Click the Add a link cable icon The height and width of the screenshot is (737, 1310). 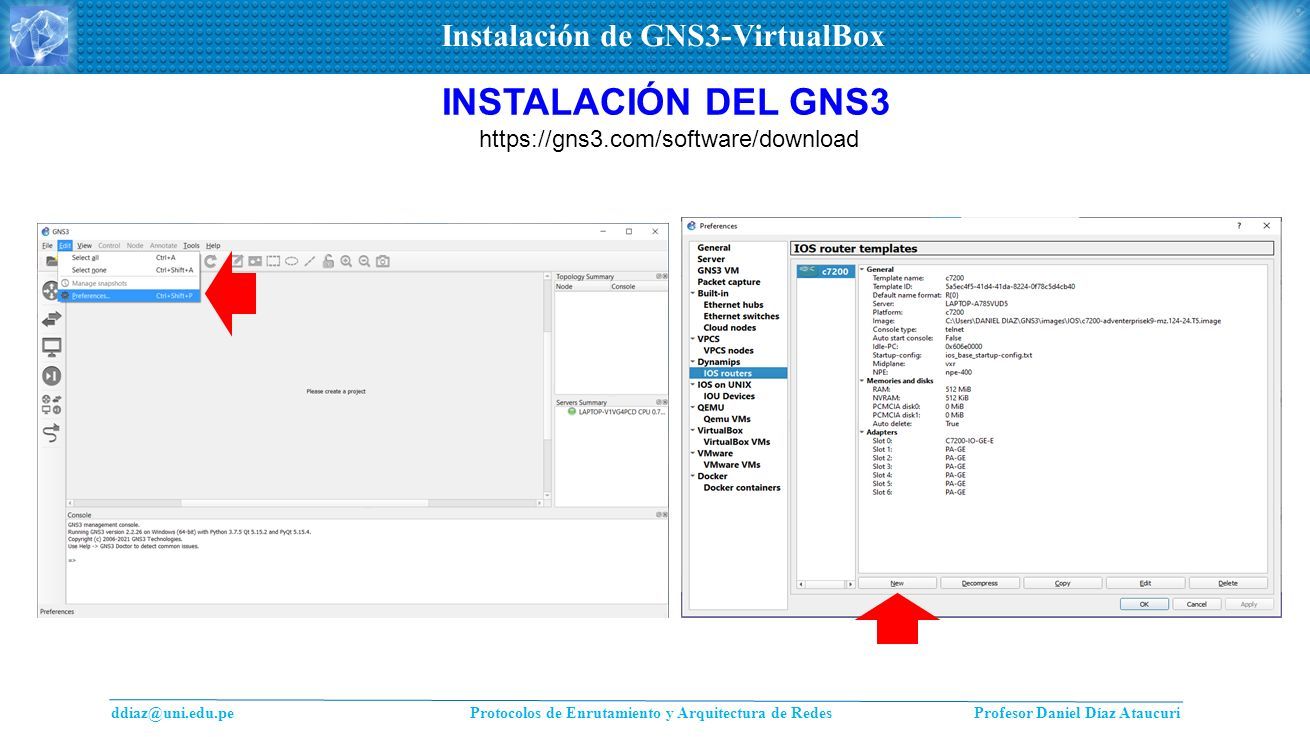pyautogui.click(x=51, y=433)
